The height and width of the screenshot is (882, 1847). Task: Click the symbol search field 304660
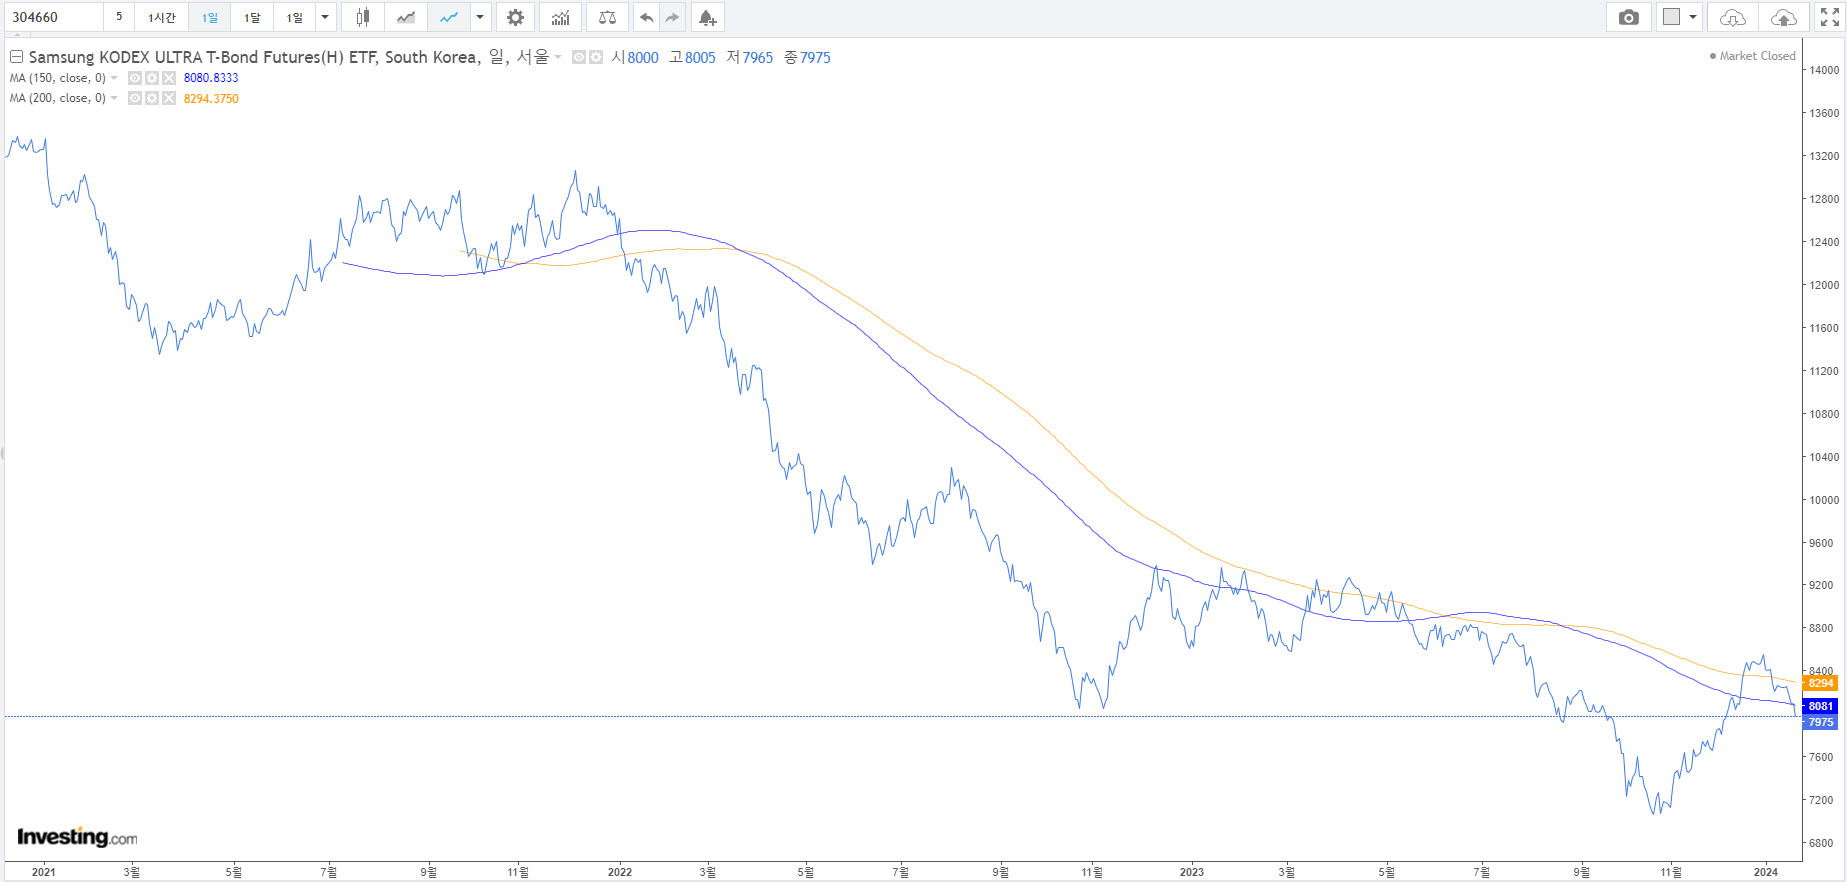click(52, 17)
